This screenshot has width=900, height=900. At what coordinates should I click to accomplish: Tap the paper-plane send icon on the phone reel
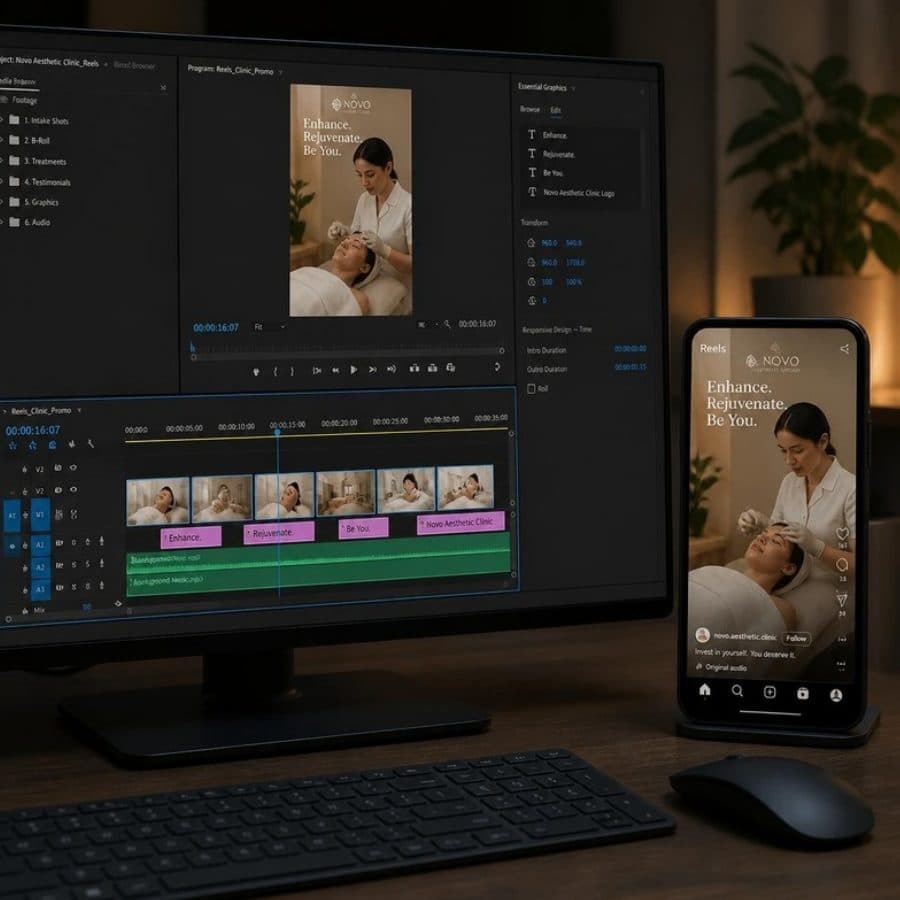tap(842, 600)
